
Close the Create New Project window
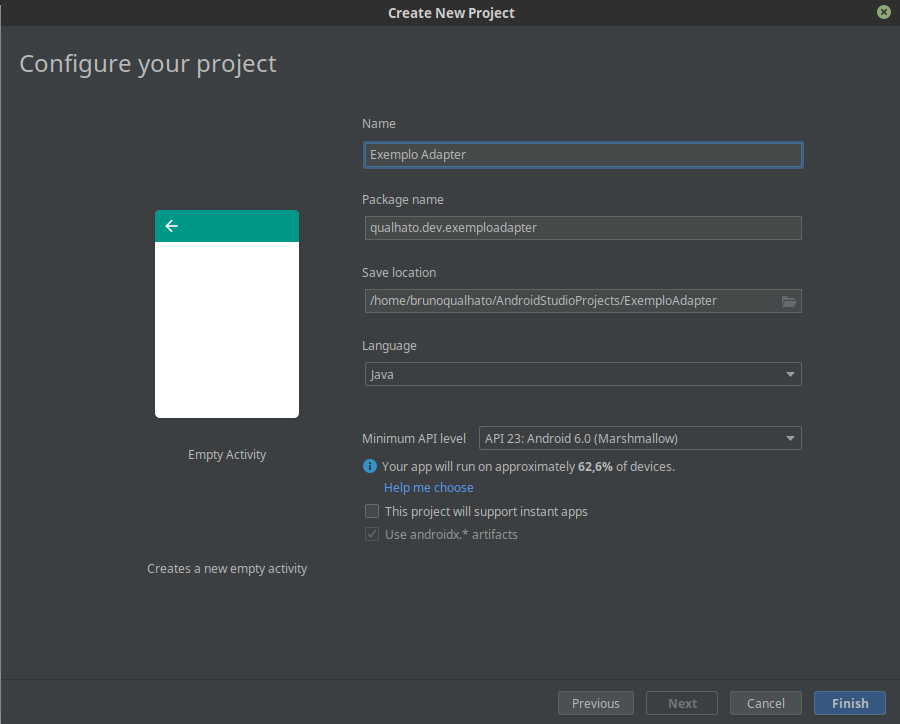(883, 12)
